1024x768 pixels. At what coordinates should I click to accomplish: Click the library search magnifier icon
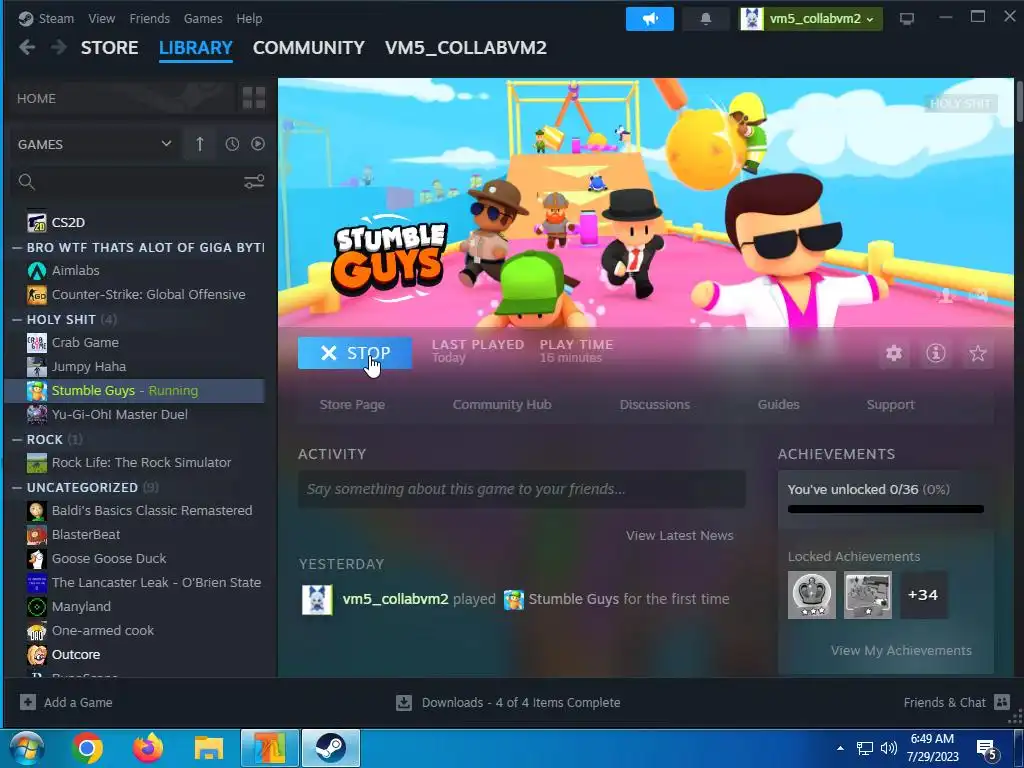pos(27,182)
